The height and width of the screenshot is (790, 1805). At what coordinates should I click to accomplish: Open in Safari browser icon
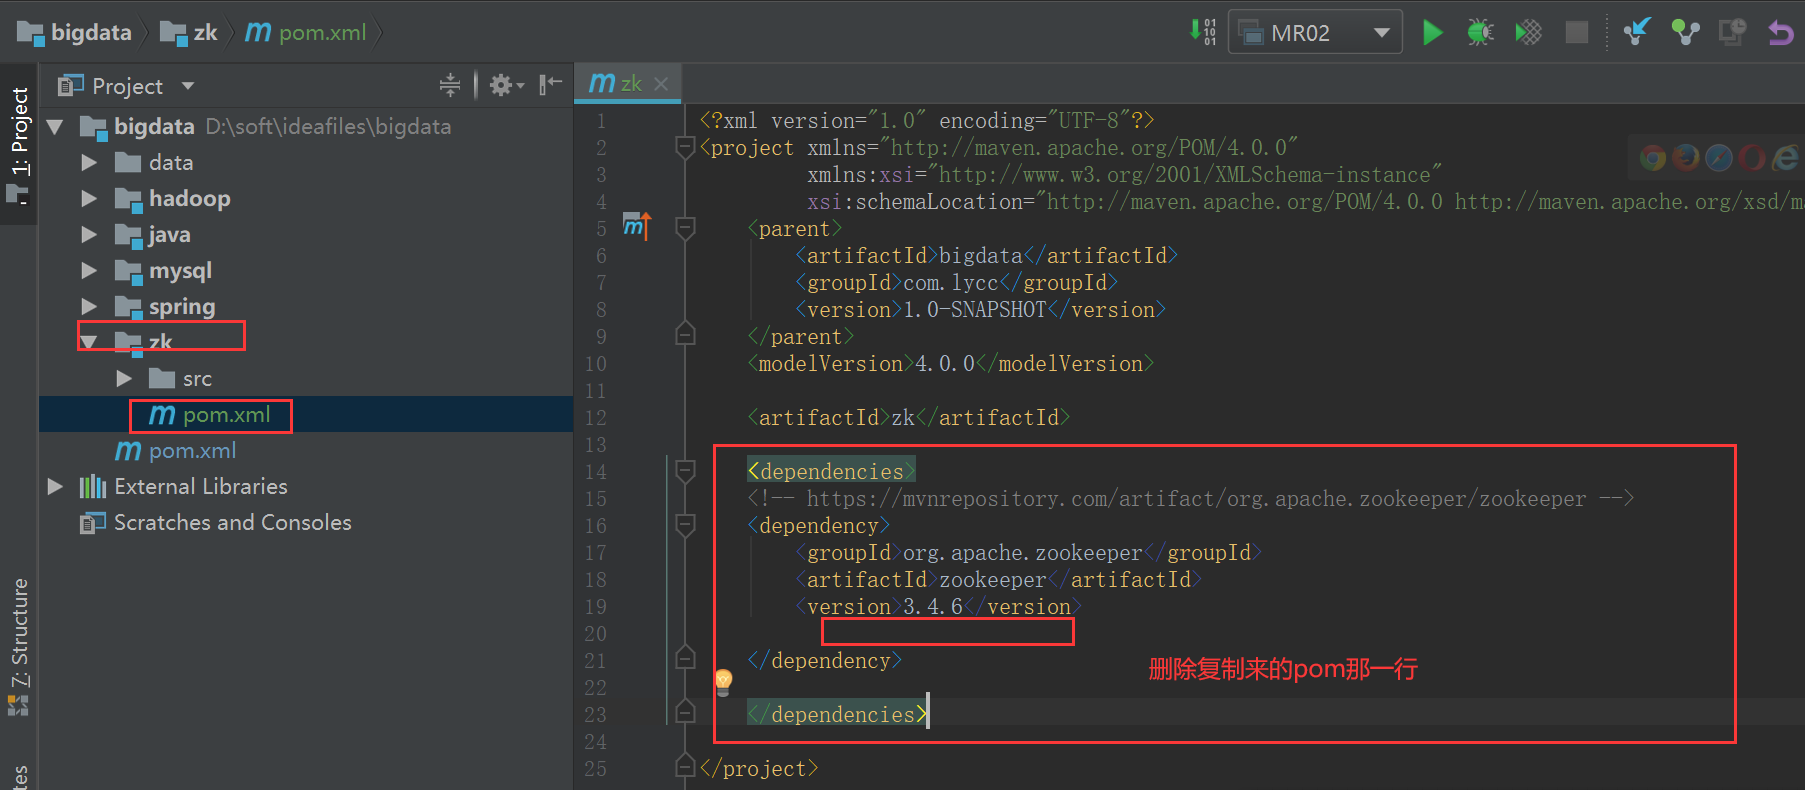click(x=1719, y=158)
